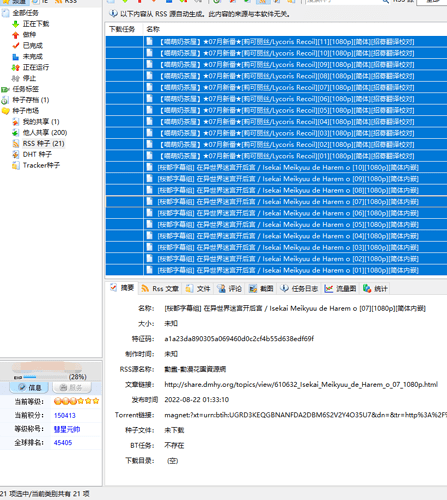Screen dimensions: 447x500
Task: Open 他人共享 (200) in the tree
Action: point(45,133)
